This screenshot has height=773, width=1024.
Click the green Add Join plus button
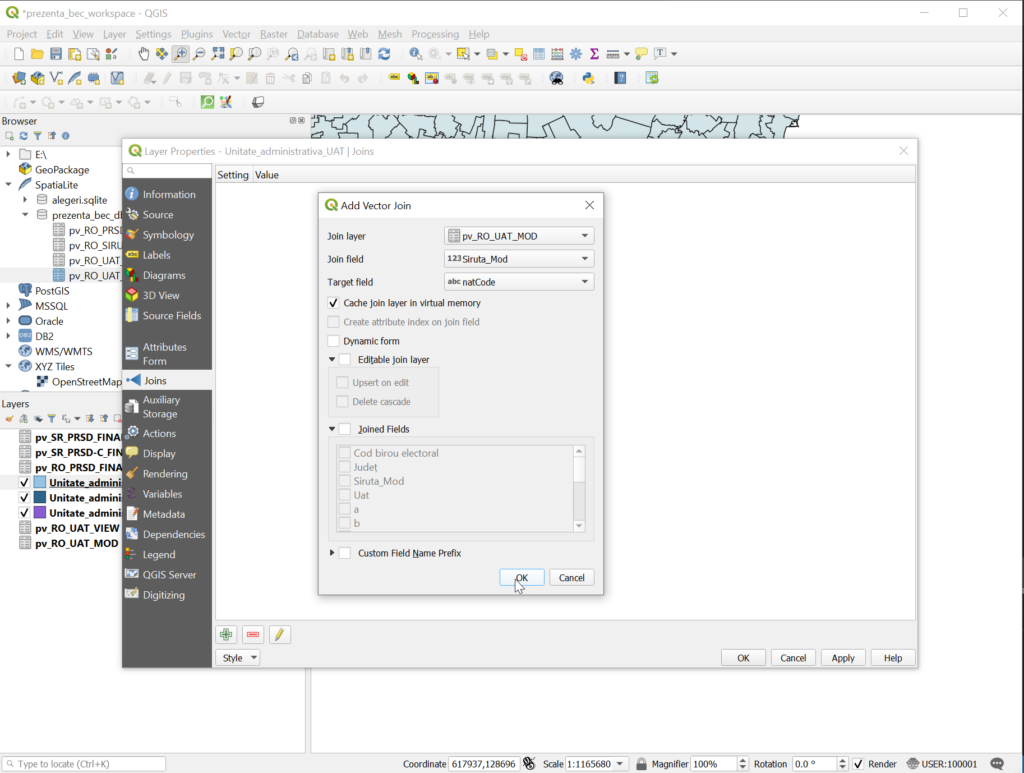pyautogui.click(x=226, y=635)
